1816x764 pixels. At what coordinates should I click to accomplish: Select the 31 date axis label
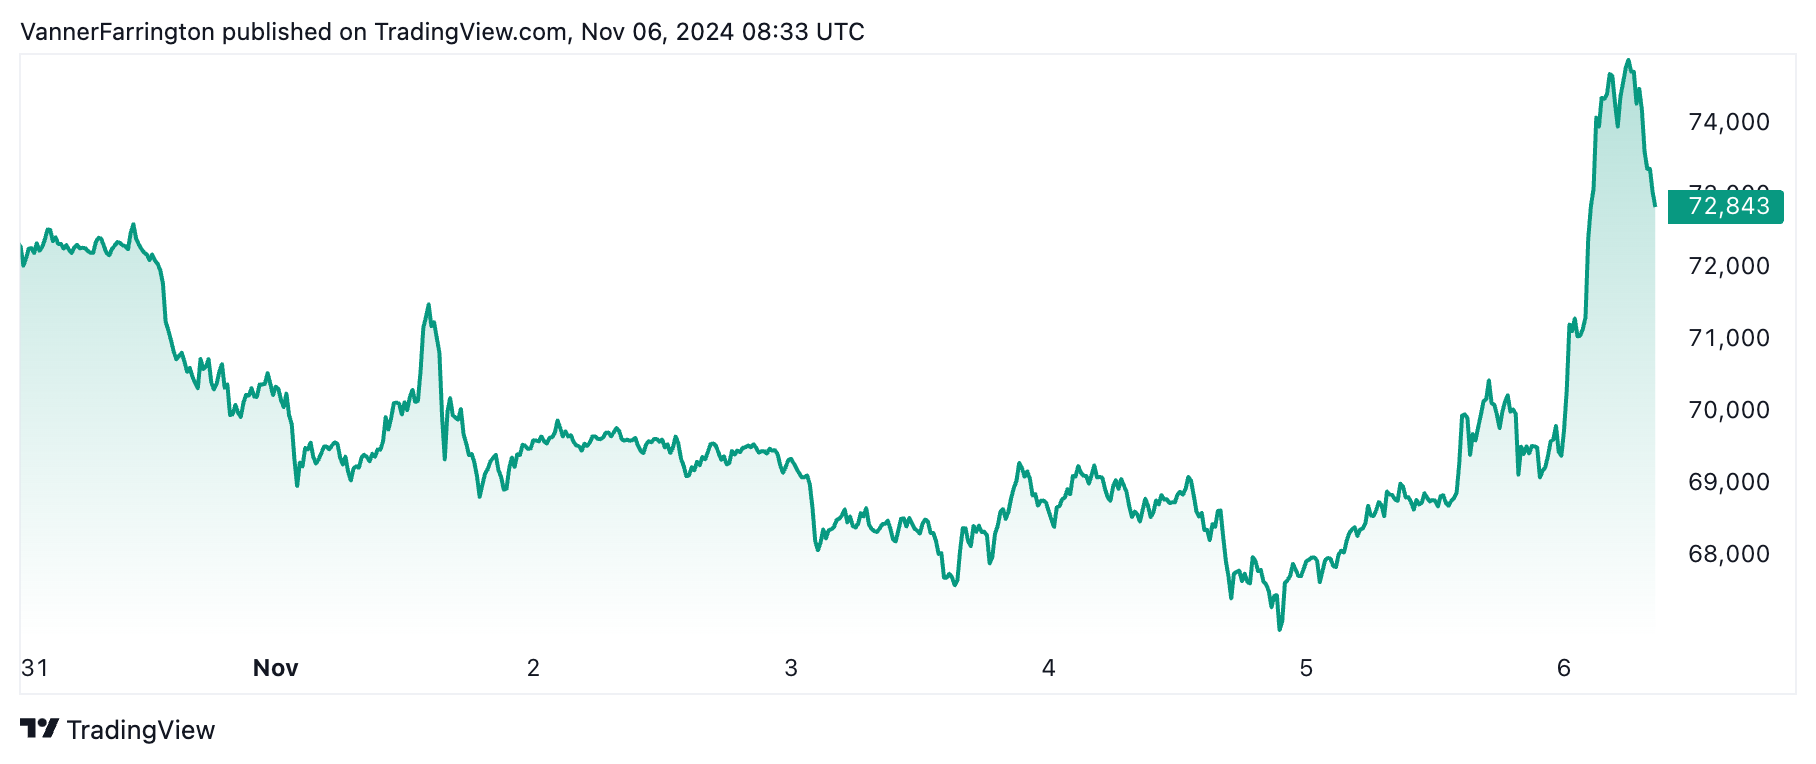coord(35,668)
